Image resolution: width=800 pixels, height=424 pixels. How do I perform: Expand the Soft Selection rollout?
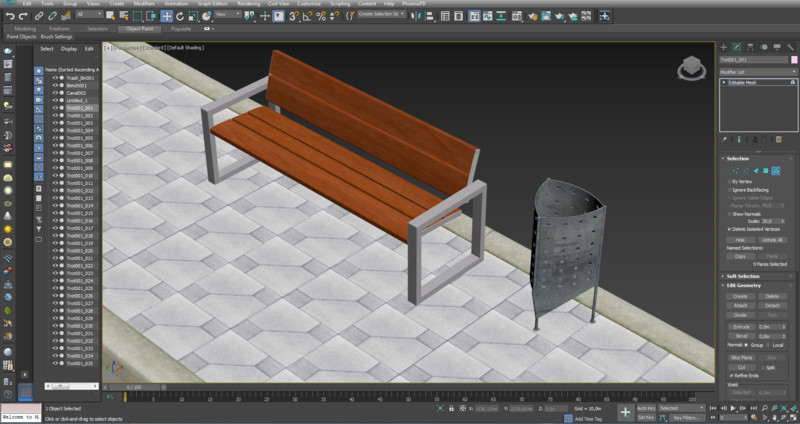click(742, 276)
